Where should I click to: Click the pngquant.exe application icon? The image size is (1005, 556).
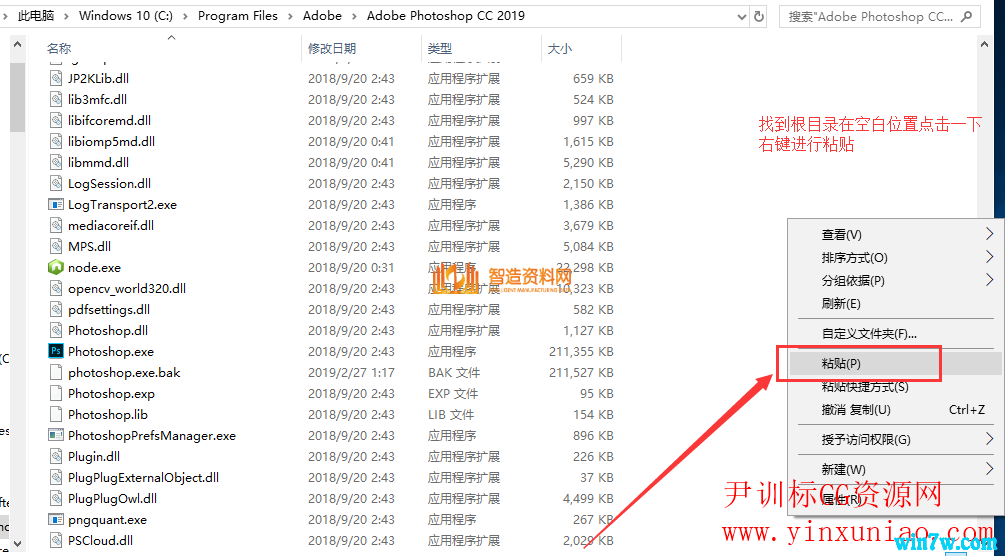[x=56, y=519]
